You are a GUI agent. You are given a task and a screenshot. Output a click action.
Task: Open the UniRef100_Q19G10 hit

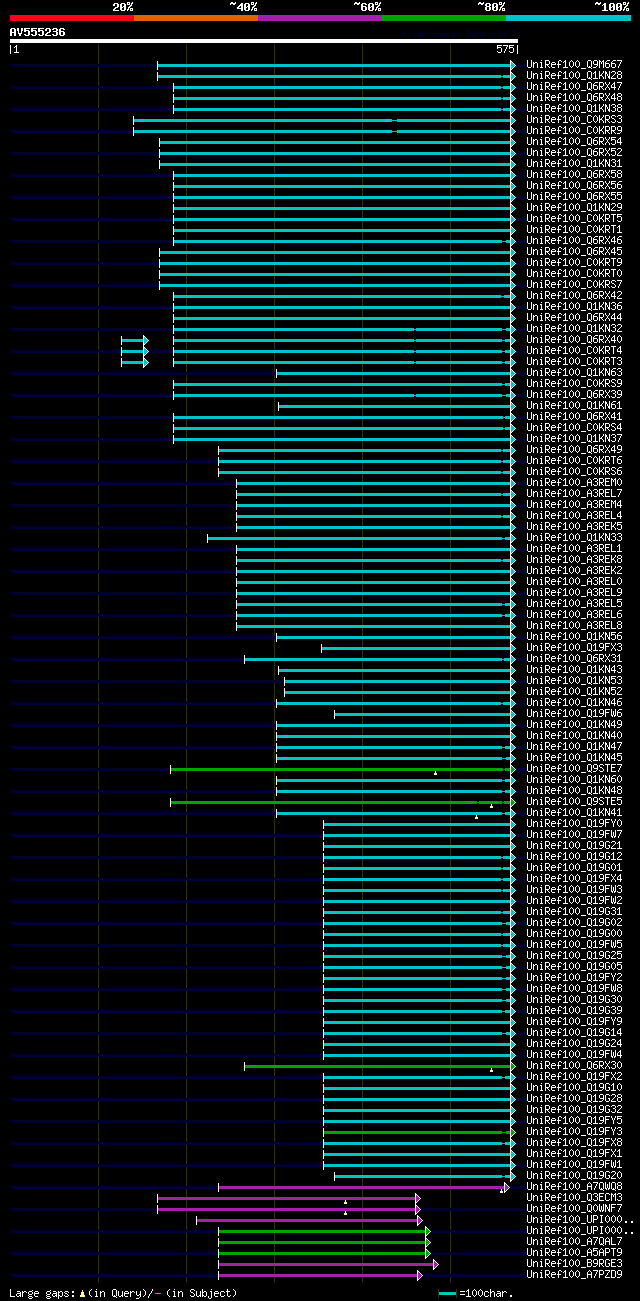click(574, 1088)
